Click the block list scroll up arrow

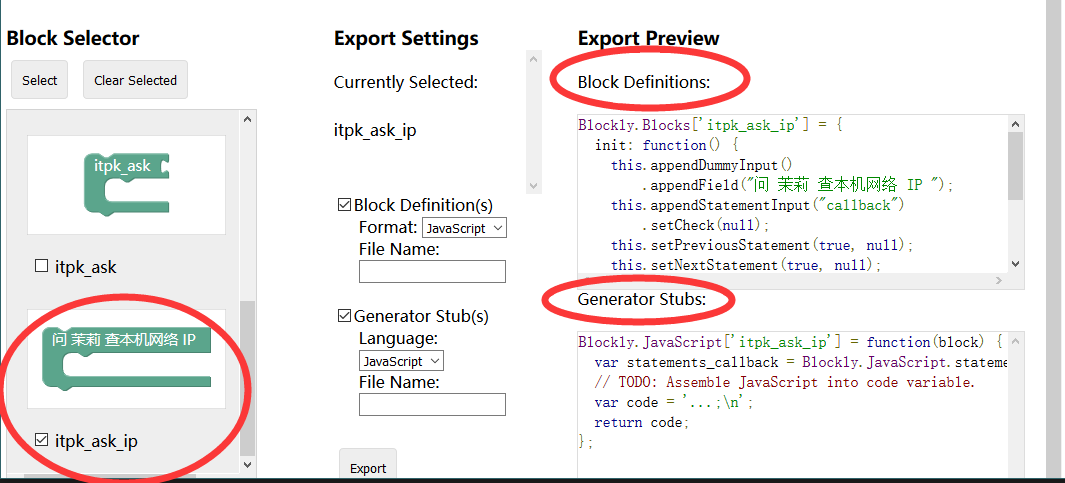(247, 120)
